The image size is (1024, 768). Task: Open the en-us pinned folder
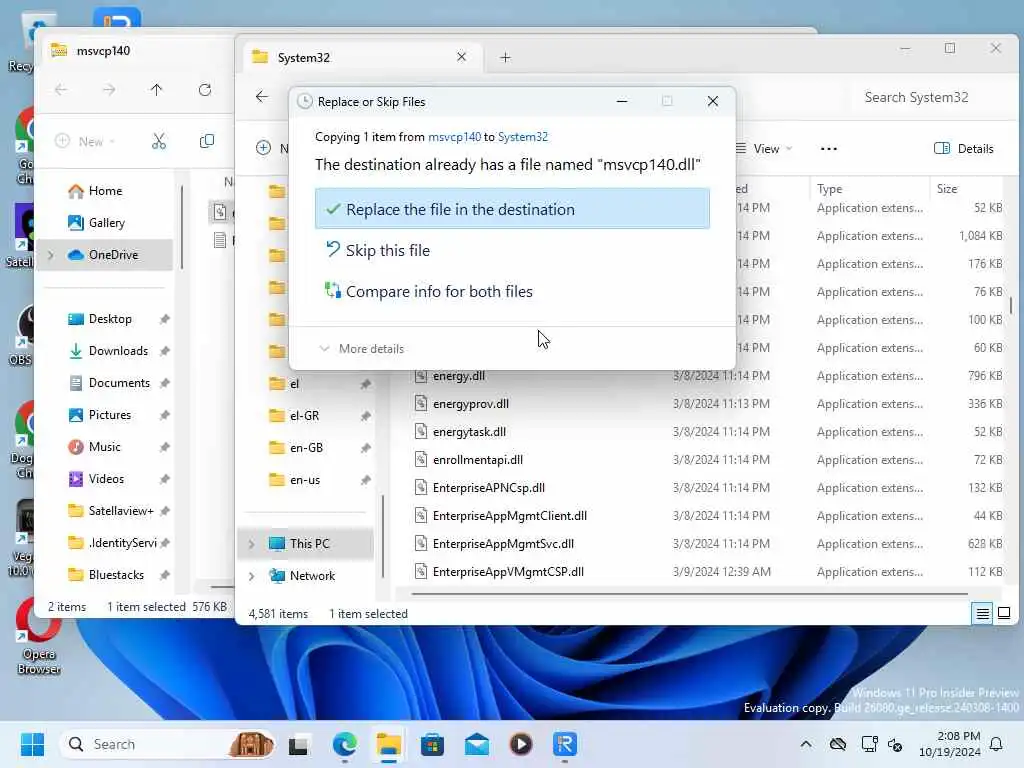click(304, 480)
